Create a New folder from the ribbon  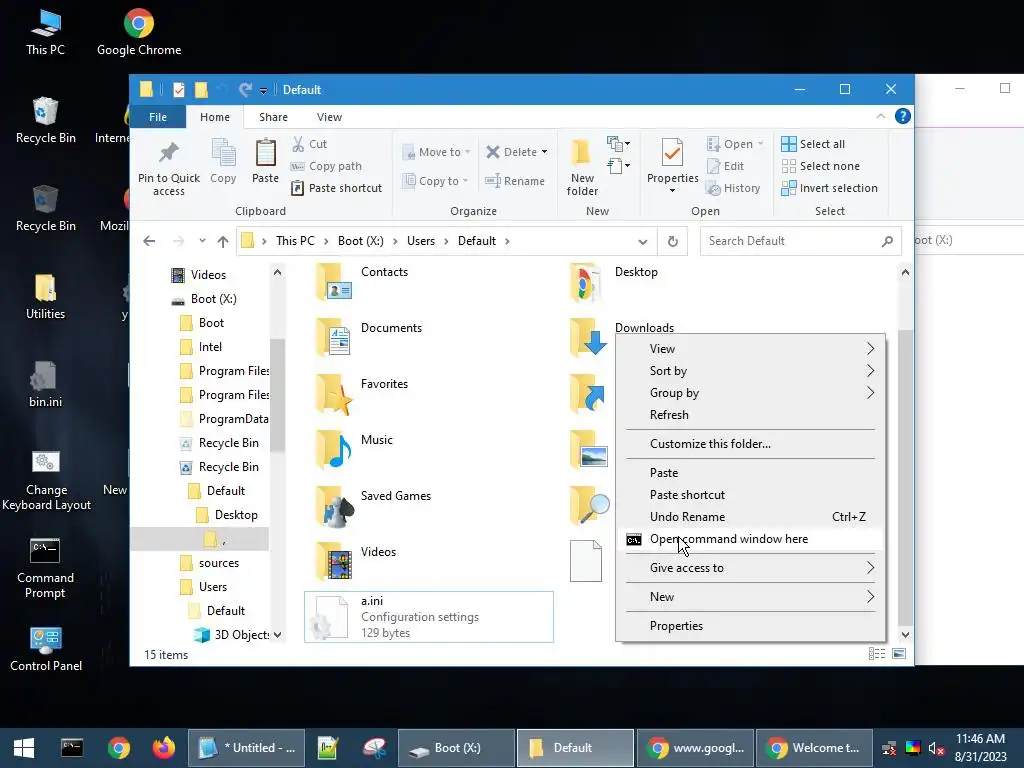point(582,167)
